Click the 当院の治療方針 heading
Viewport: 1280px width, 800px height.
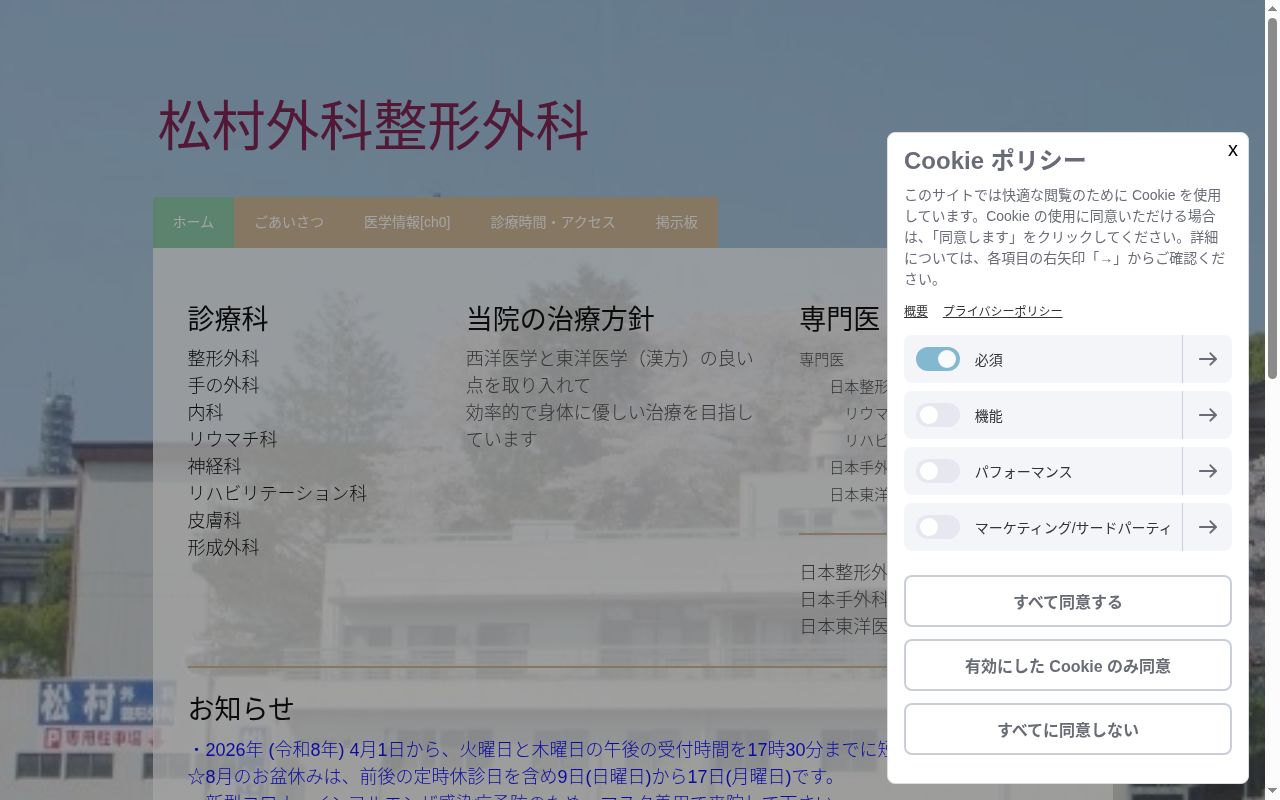(x=560, y=319)
